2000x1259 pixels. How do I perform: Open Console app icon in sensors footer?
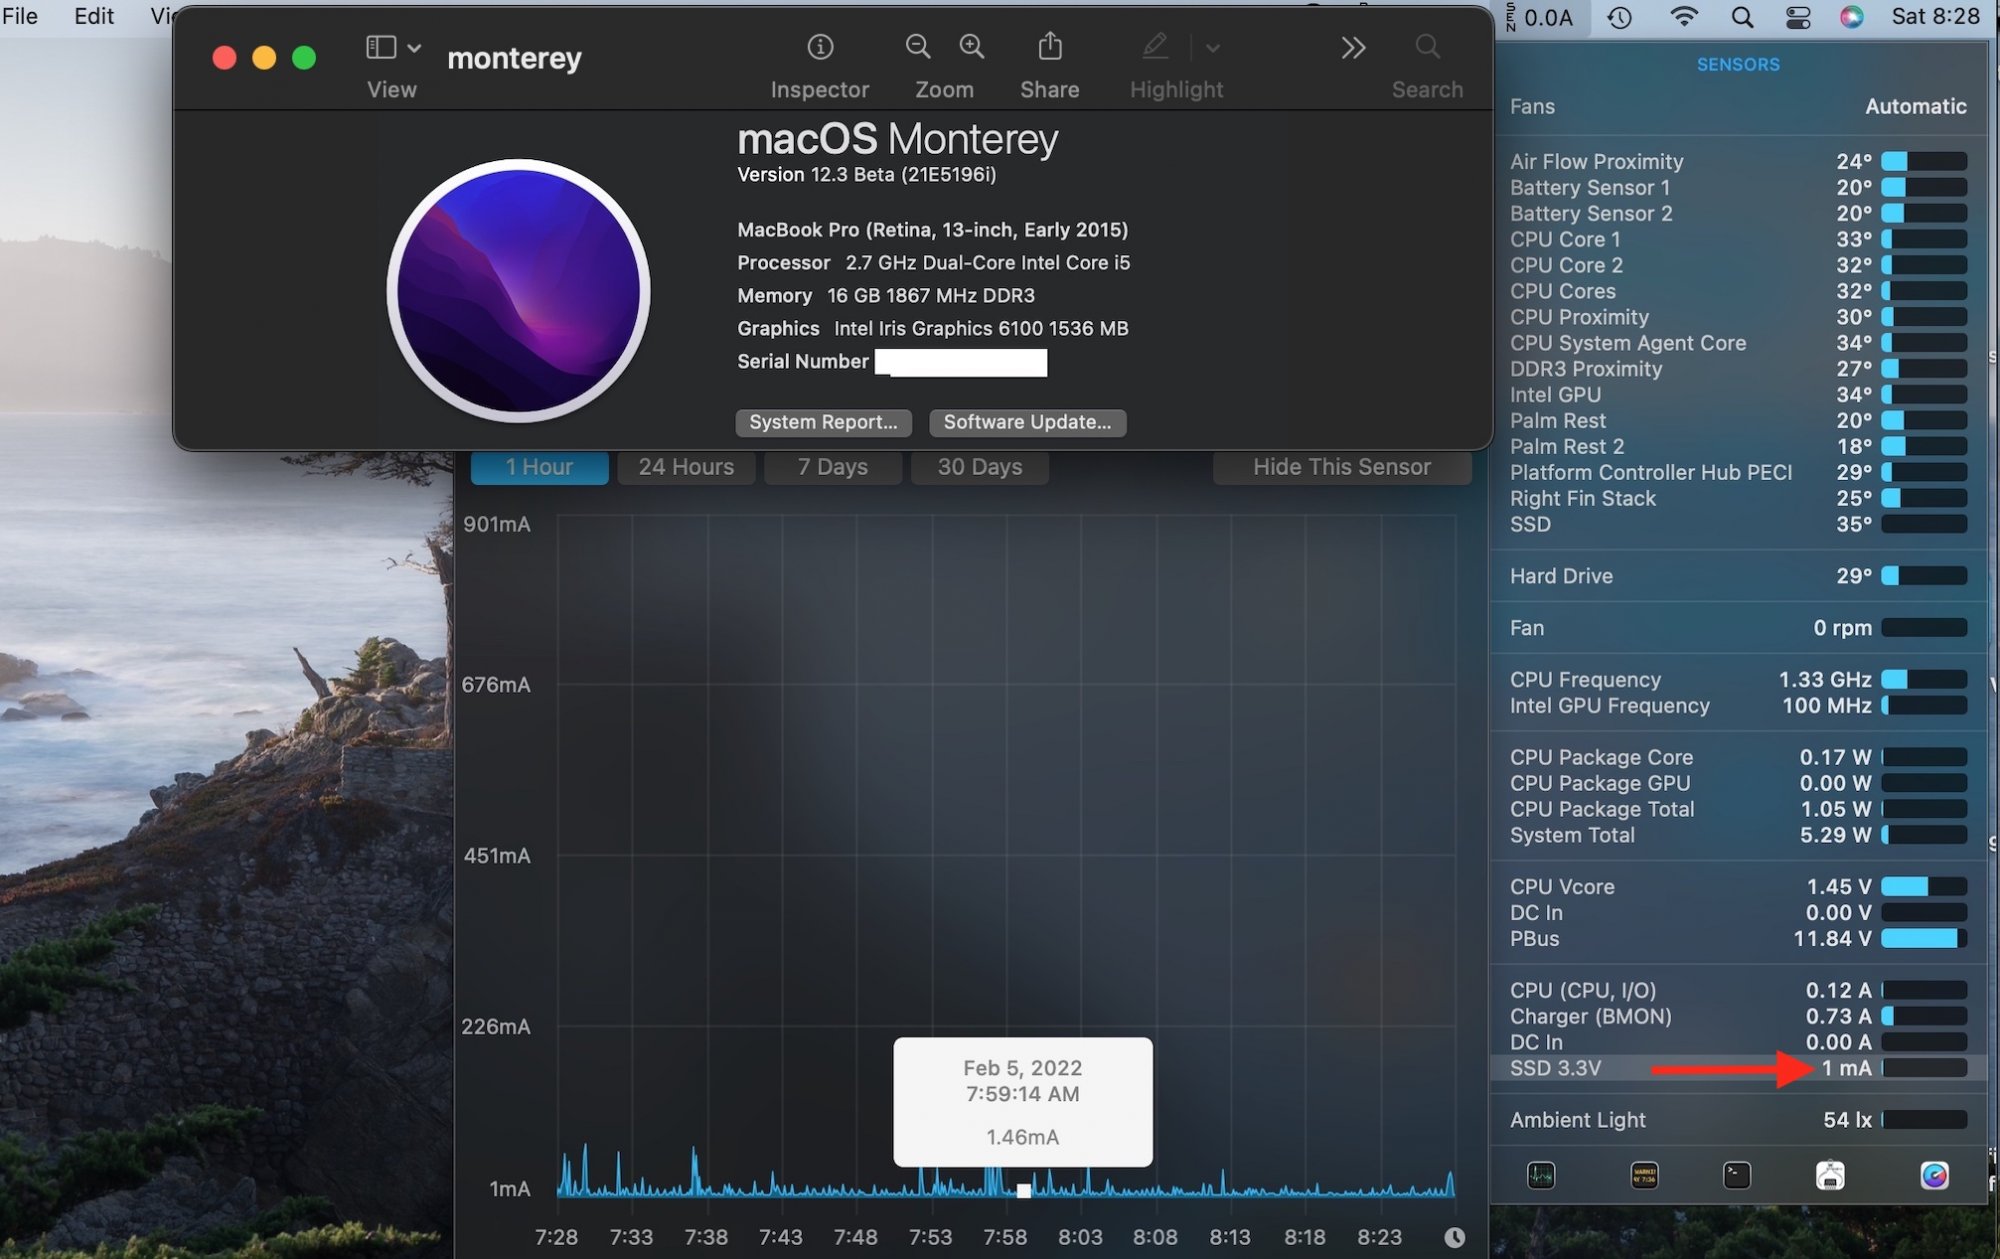pos(1644,1175)
